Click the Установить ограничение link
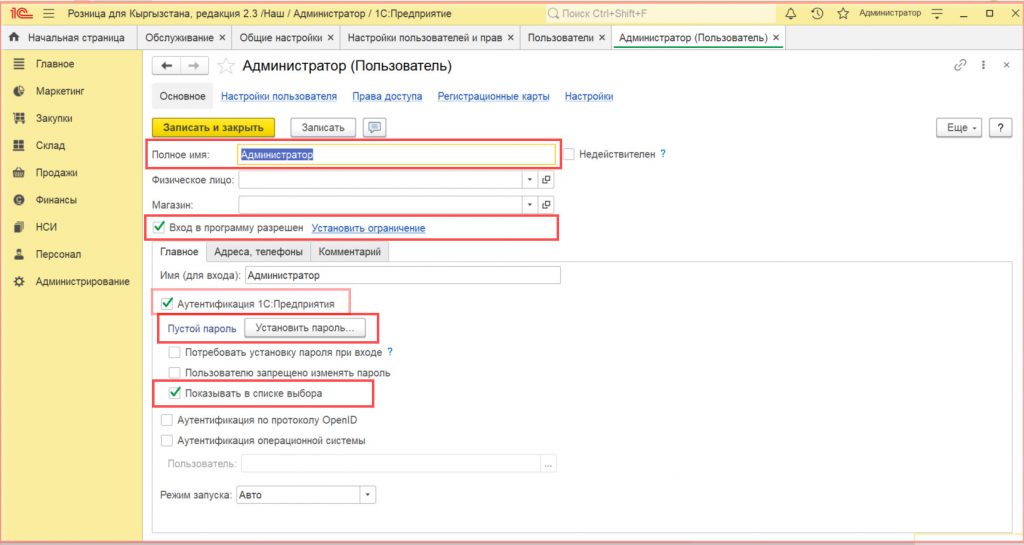 [x=368, y=228]
